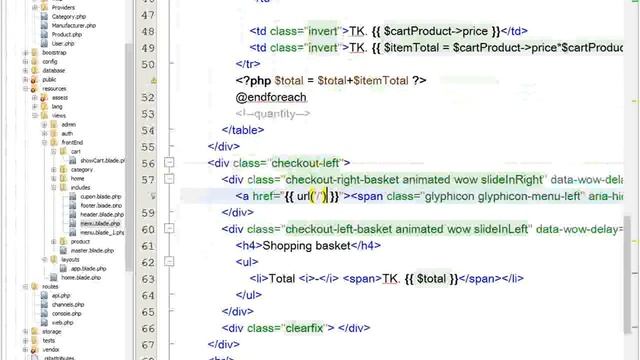
Task: Collapse the frontEnd folder
Action: point(44,142)
